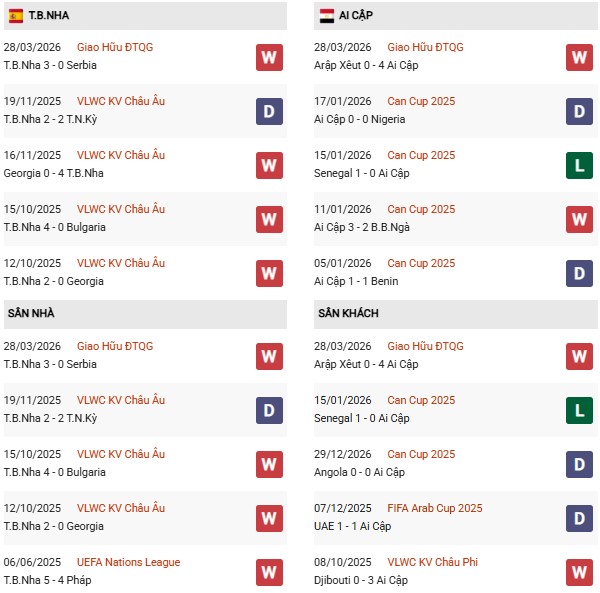
Task: Click D badge for UAE 1-1 Ai Cập
Action: (x=580, y=517)
